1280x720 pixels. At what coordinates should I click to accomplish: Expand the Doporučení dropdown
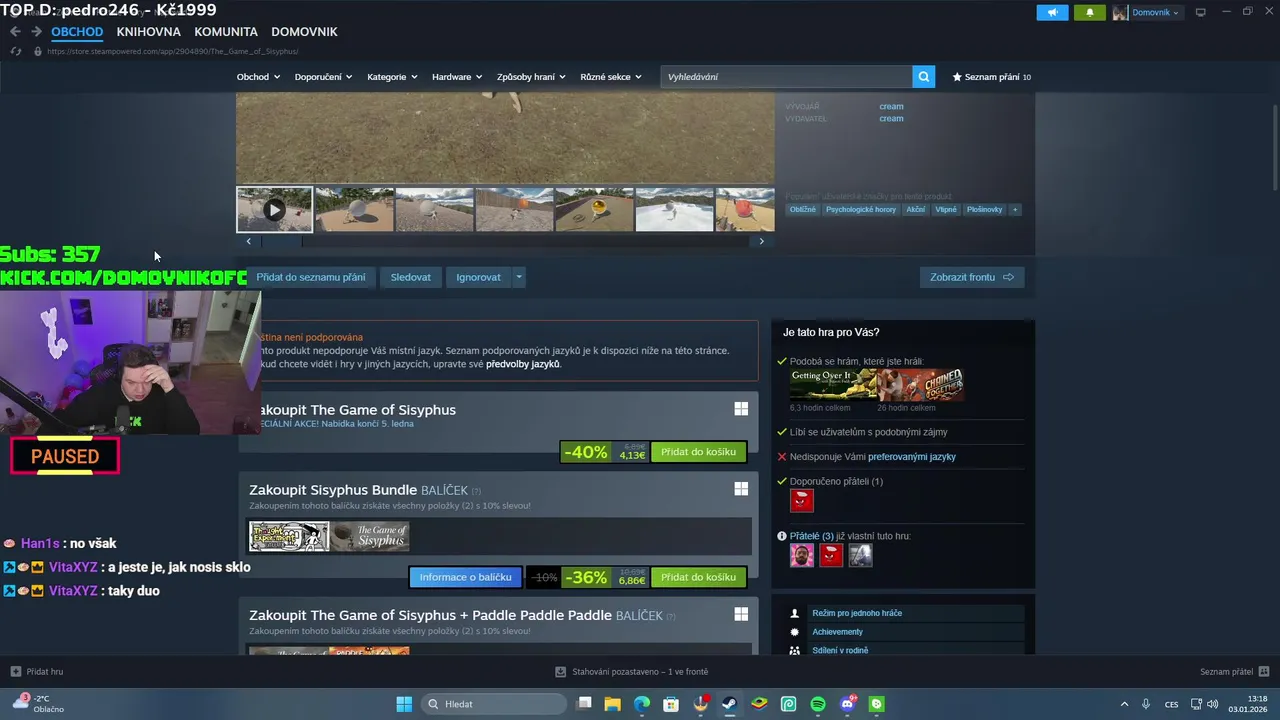click(x=323, y=77)
